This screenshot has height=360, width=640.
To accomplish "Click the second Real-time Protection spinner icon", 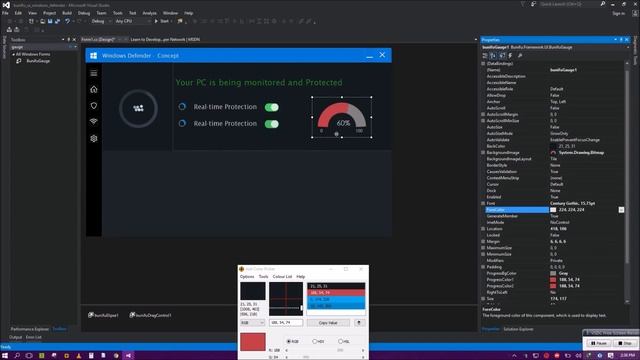I will tap(182, 123).
